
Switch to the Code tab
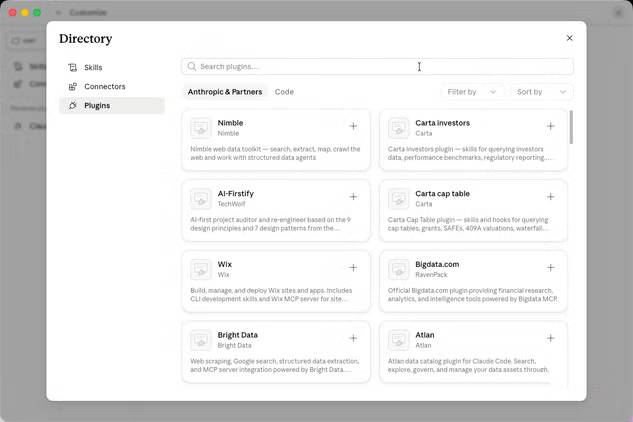coord(284,92)
